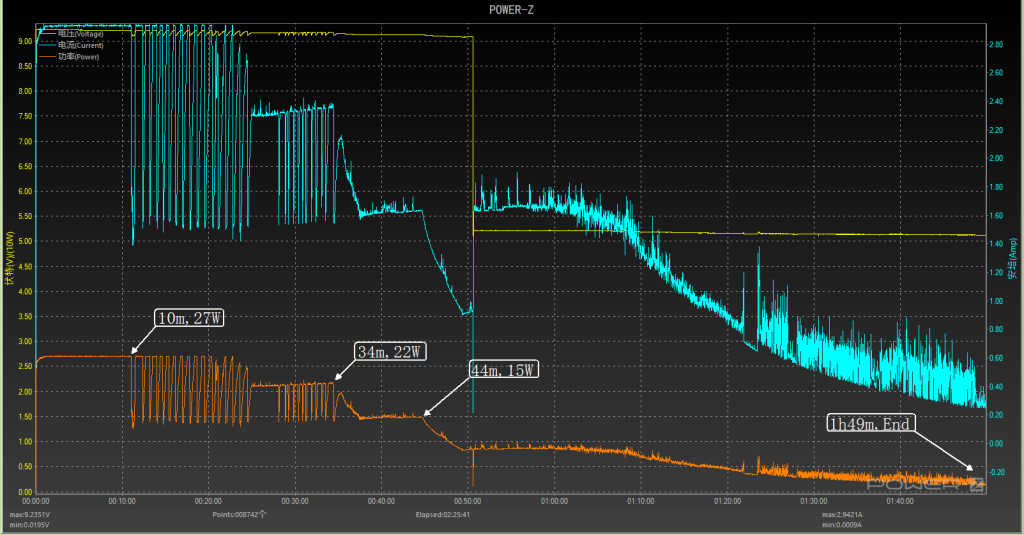The height and width of the screenshot is (535, 1024).
Task: Click the 01:30:00 time axis label
Action: tap(814, 502)
